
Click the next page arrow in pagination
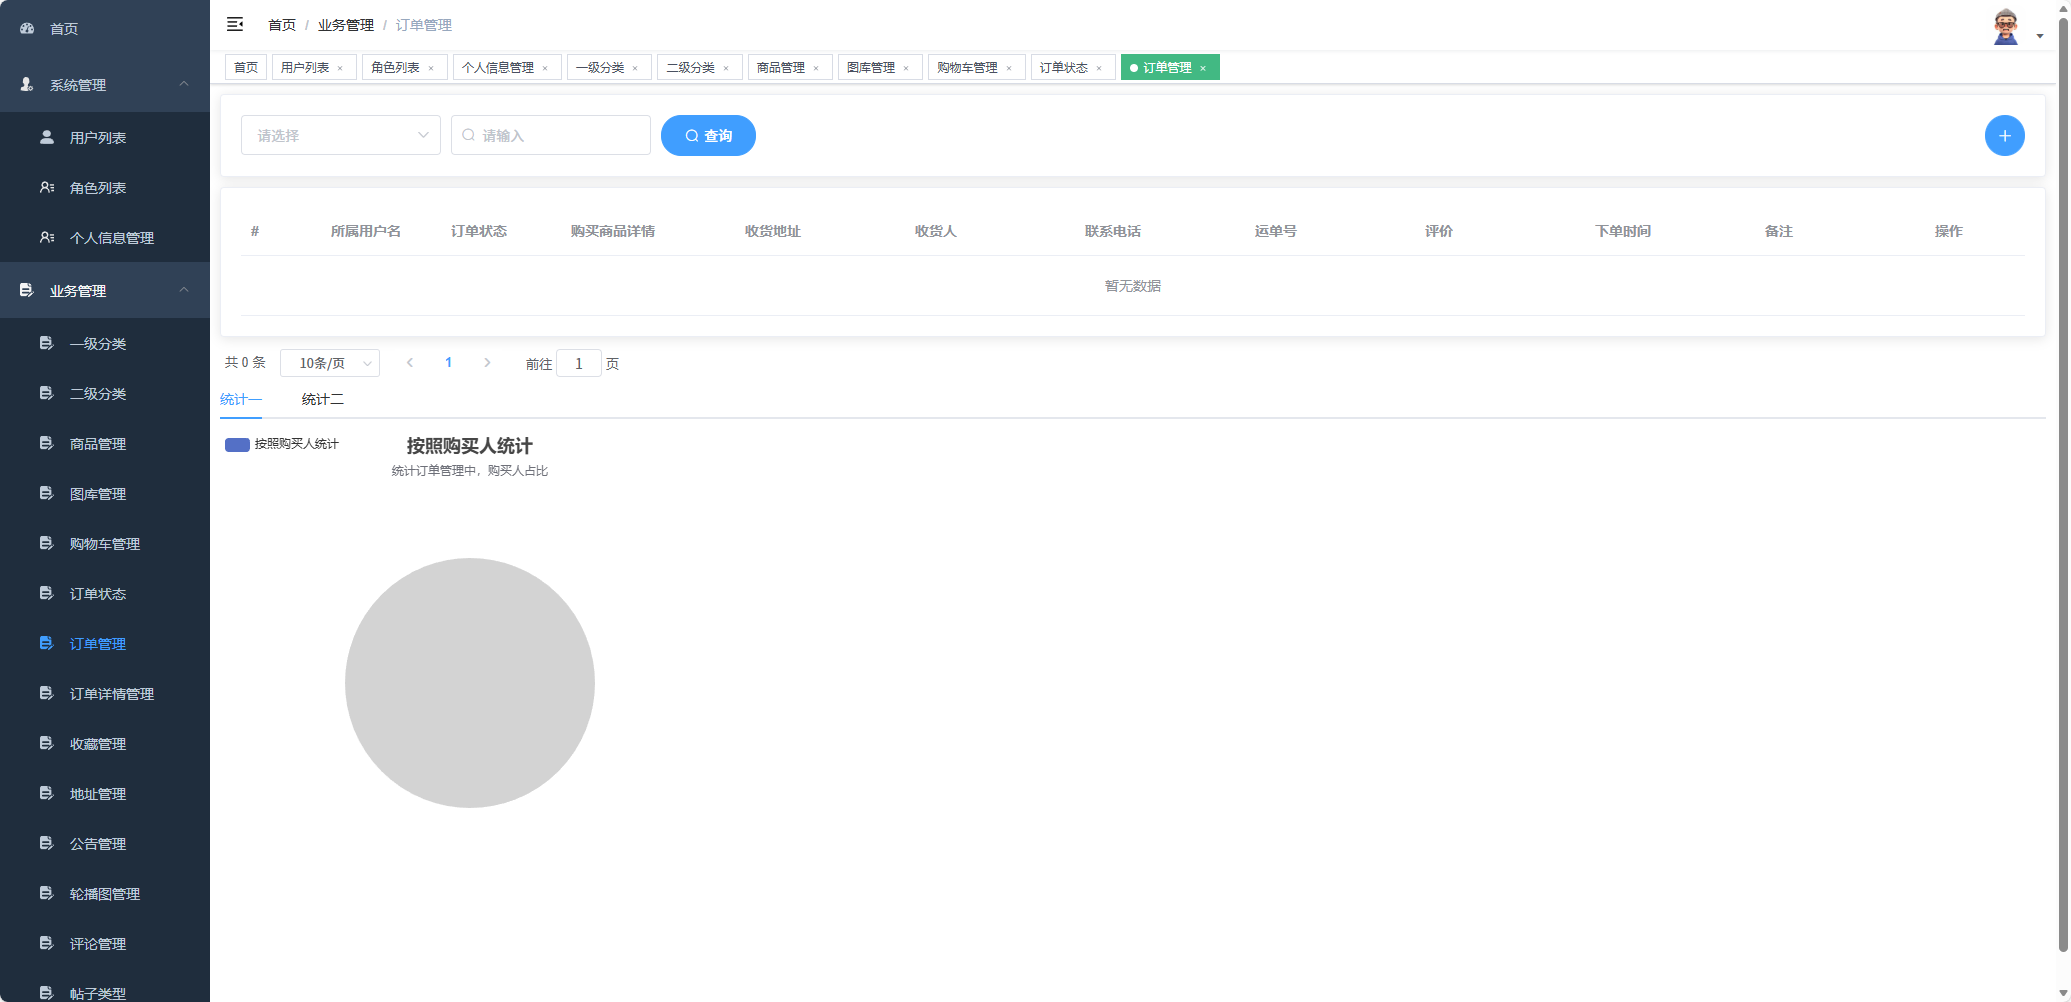tap(487, 363)
